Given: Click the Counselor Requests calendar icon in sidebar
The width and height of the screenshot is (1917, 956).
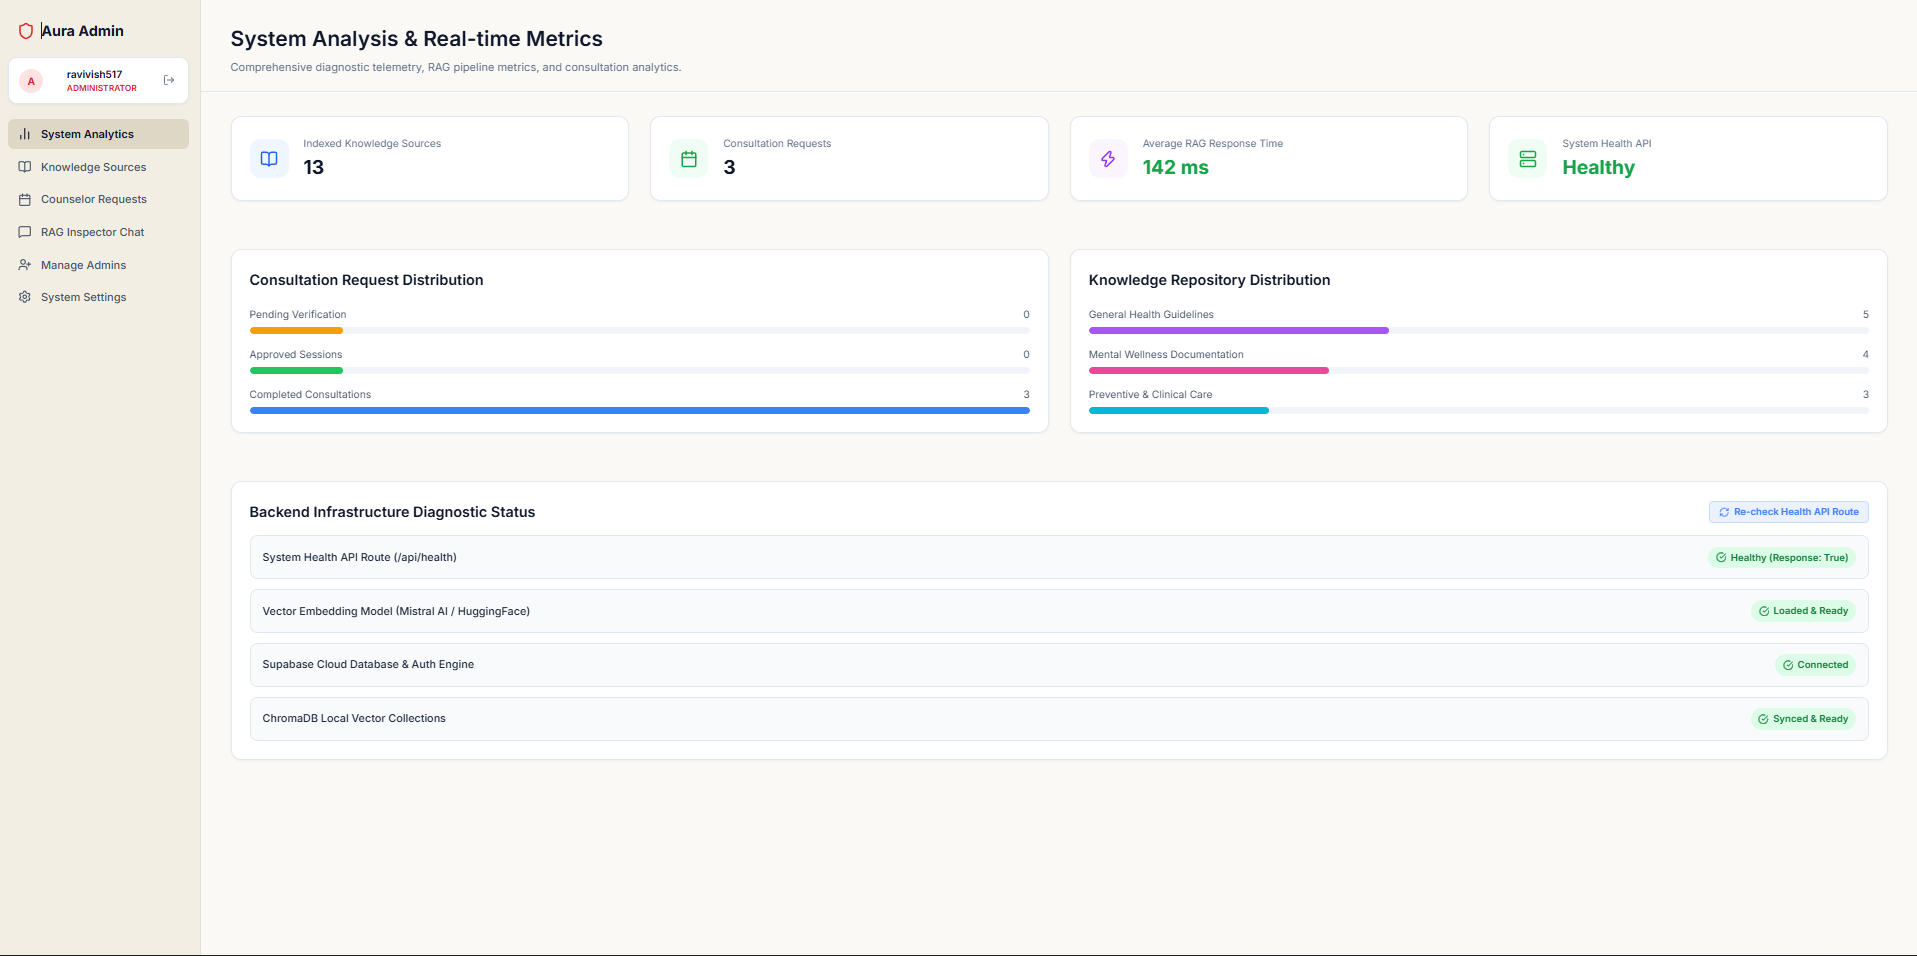Looking at the screenshot, I should click(25, 199).
